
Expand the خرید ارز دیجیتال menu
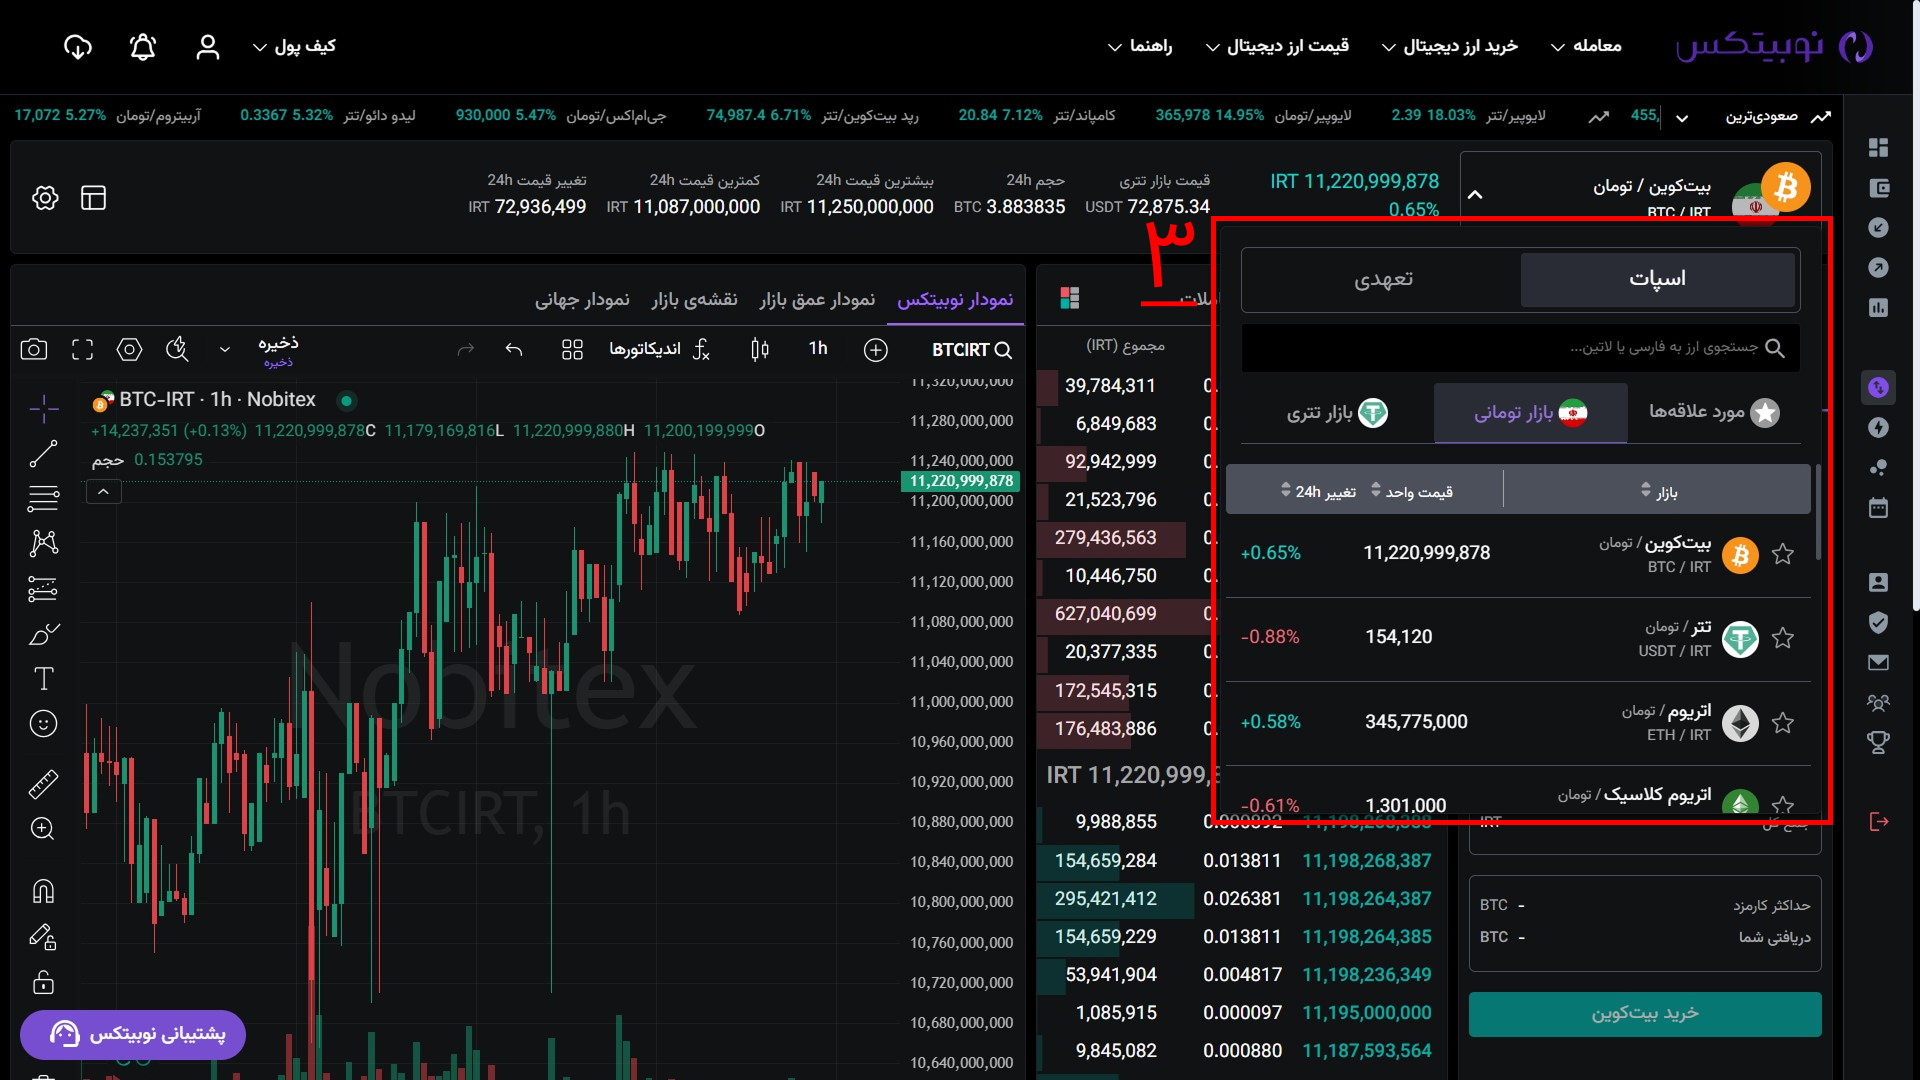click(x=1450, y=47)
